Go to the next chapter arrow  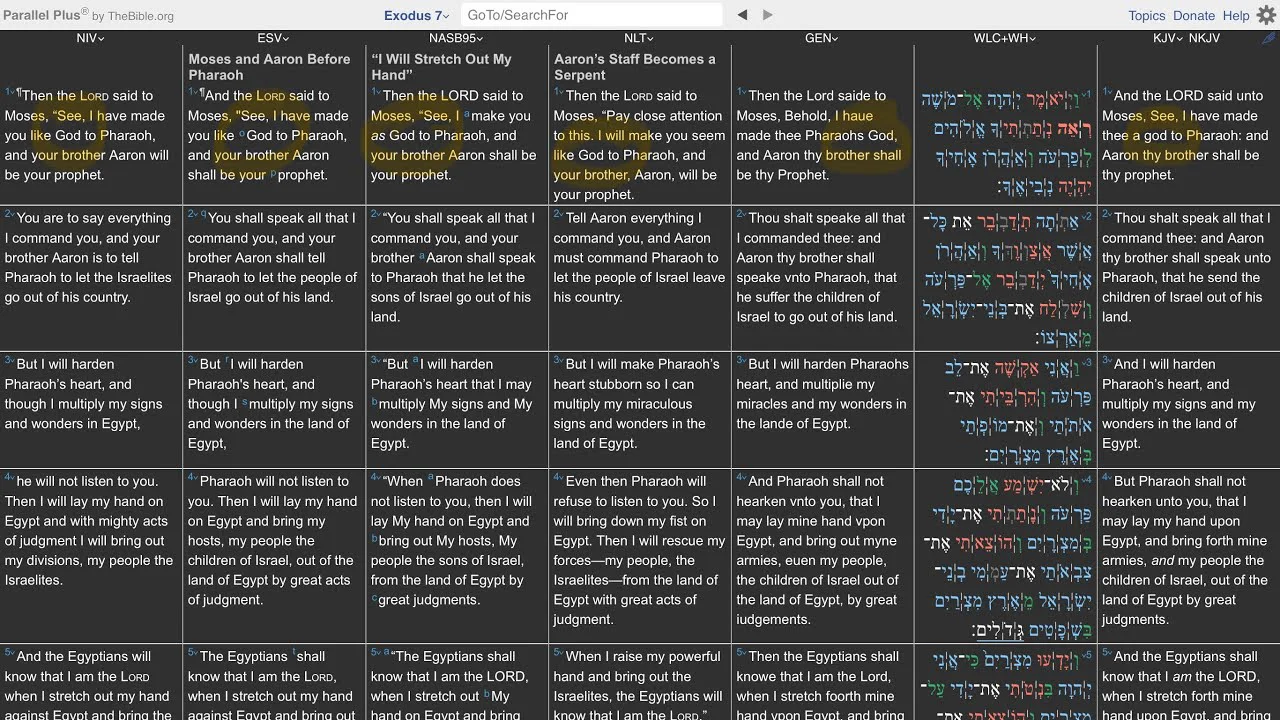click(768, 15)
